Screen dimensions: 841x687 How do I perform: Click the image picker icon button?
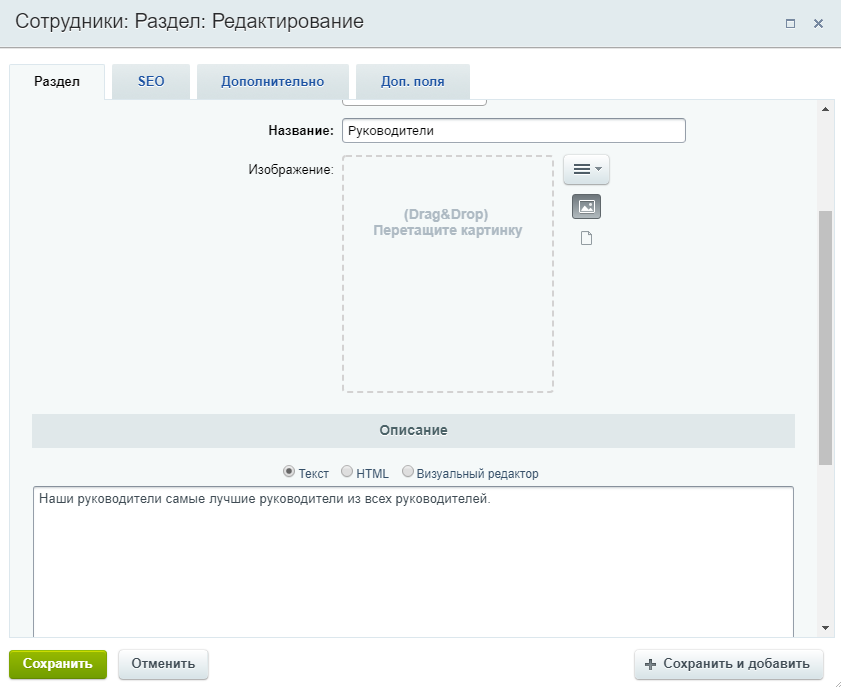coord(586,206)
